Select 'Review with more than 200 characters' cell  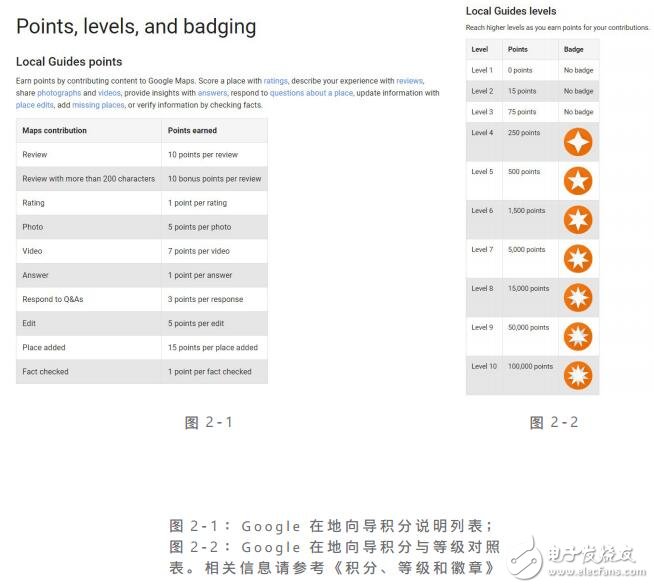coord(88,179)
